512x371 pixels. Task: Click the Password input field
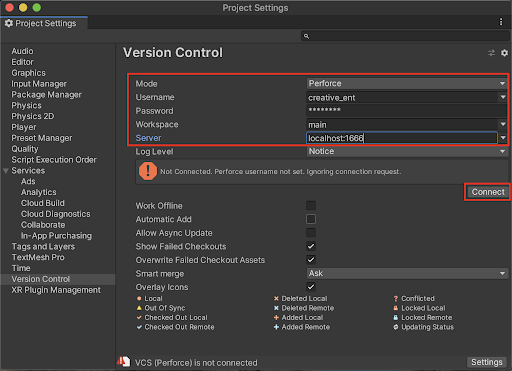(407, 111)
